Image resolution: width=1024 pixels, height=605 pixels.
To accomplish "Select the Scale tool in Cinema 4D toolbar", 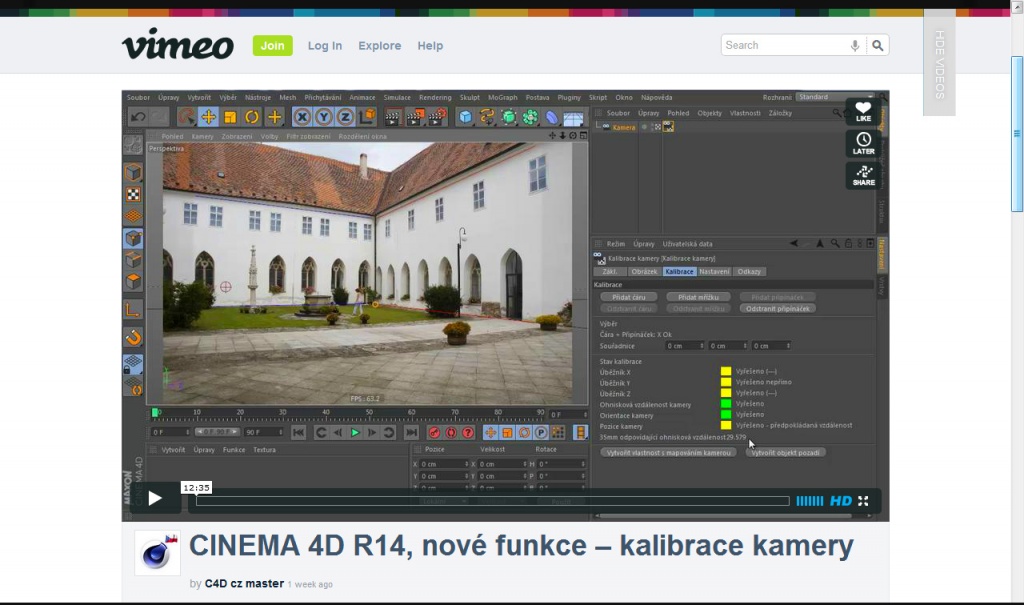I will [x=230, y=117].
